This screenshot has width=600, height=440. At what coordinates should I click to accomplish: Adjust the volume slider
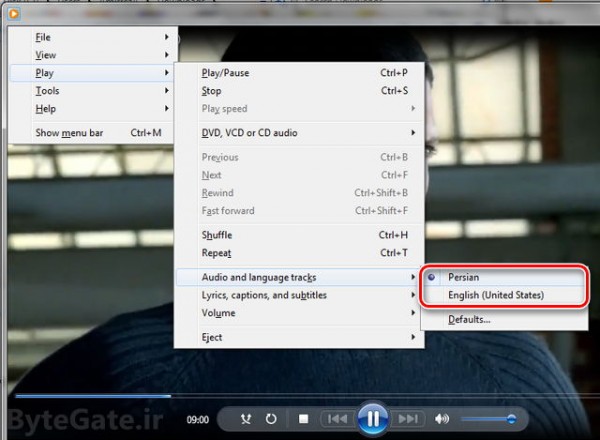point(488,419)
